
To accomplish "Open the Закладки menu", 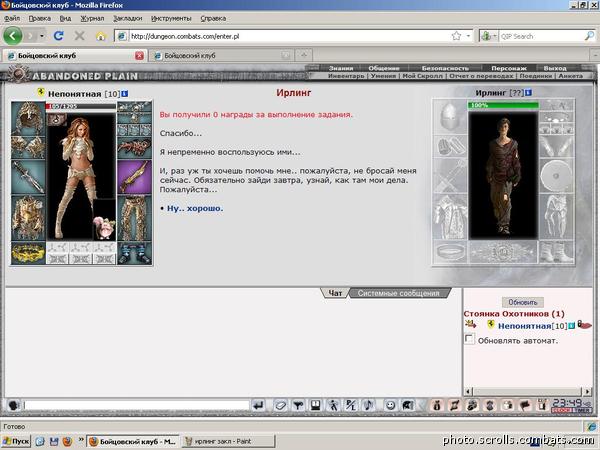I will click(127, 18).
